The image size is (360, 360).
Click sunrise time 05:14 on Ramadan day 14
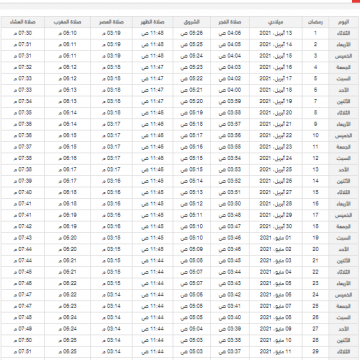[192, 181]
